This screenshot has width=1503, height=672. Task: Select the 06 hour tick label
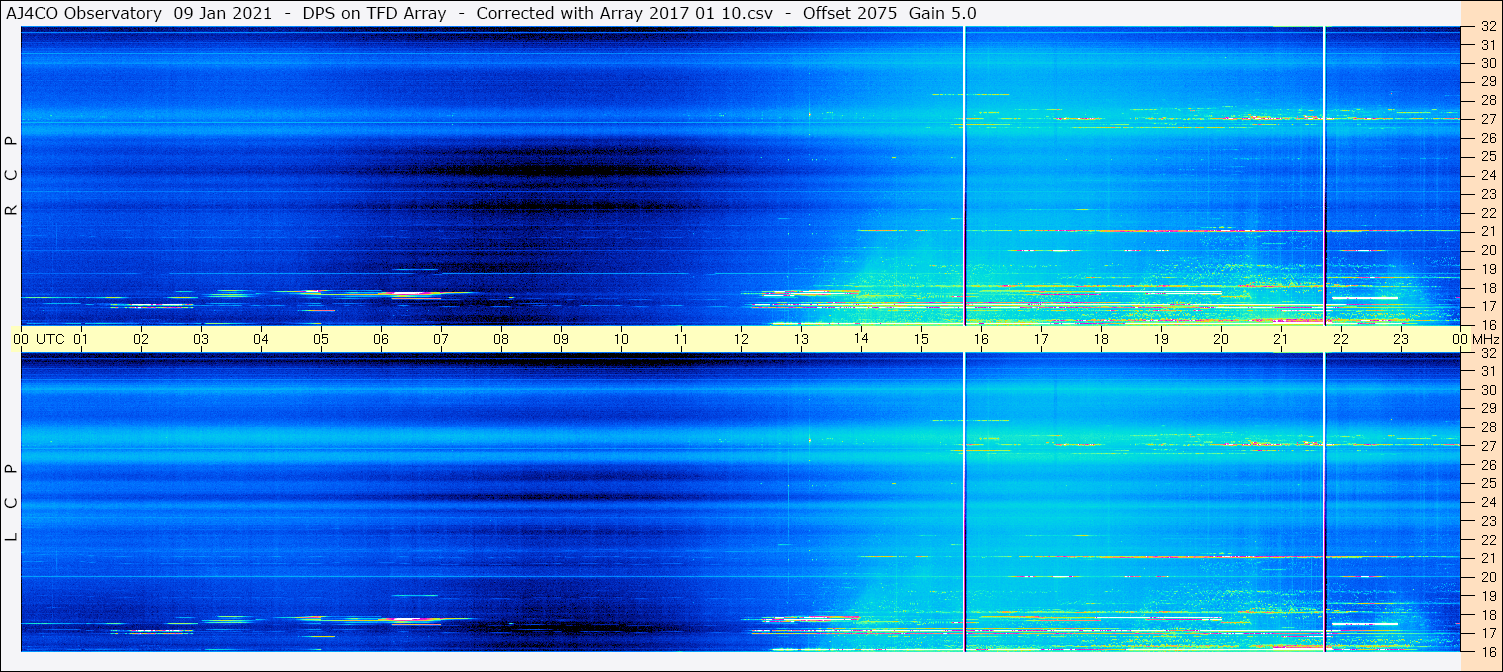coord(381,340)
